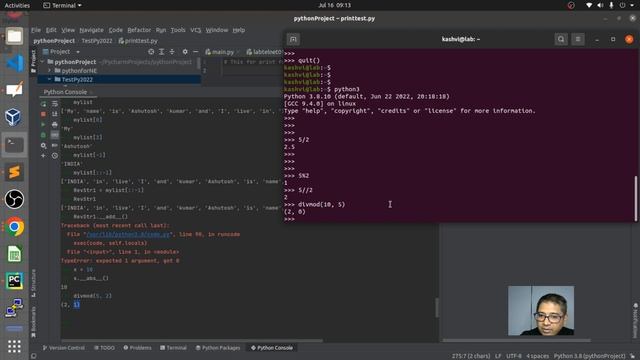Toggle the Project side tool window button
Screen dimensions: 640x360
[33, 61]
